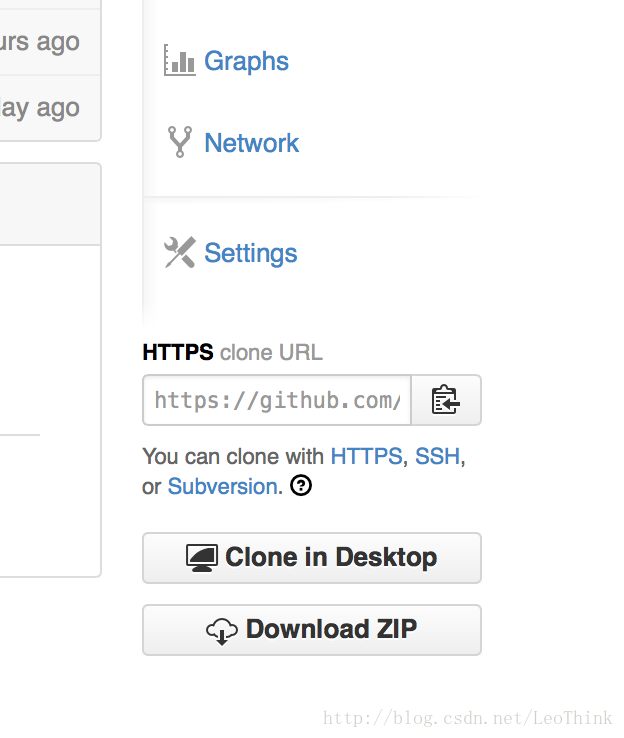The height and width of the screenshot is (738, 624).
Task: Click the blog.csdn.net watermark text
Action: tap(468, 718)
